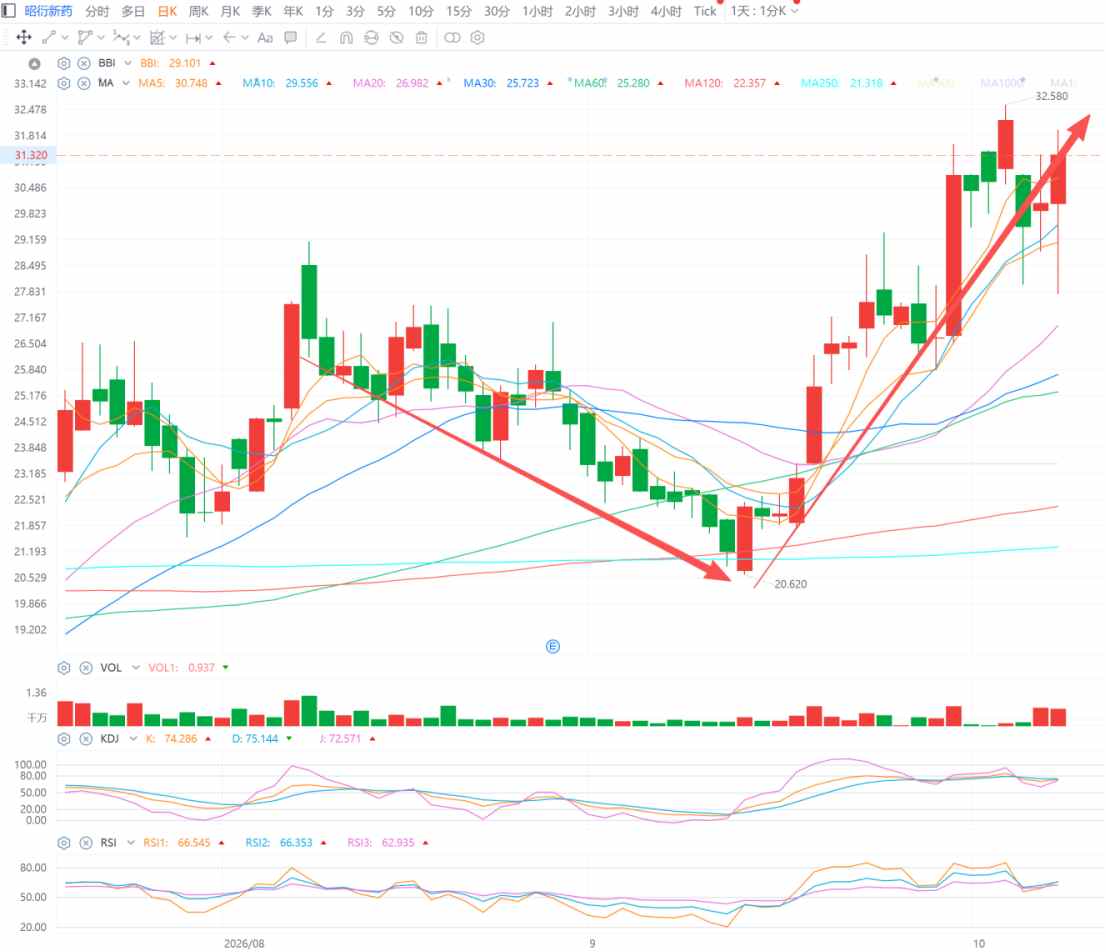The height and width of the screenshot is (952, 1106).
Task: Add a comment bubble note
Action: (x=291, y=37)
